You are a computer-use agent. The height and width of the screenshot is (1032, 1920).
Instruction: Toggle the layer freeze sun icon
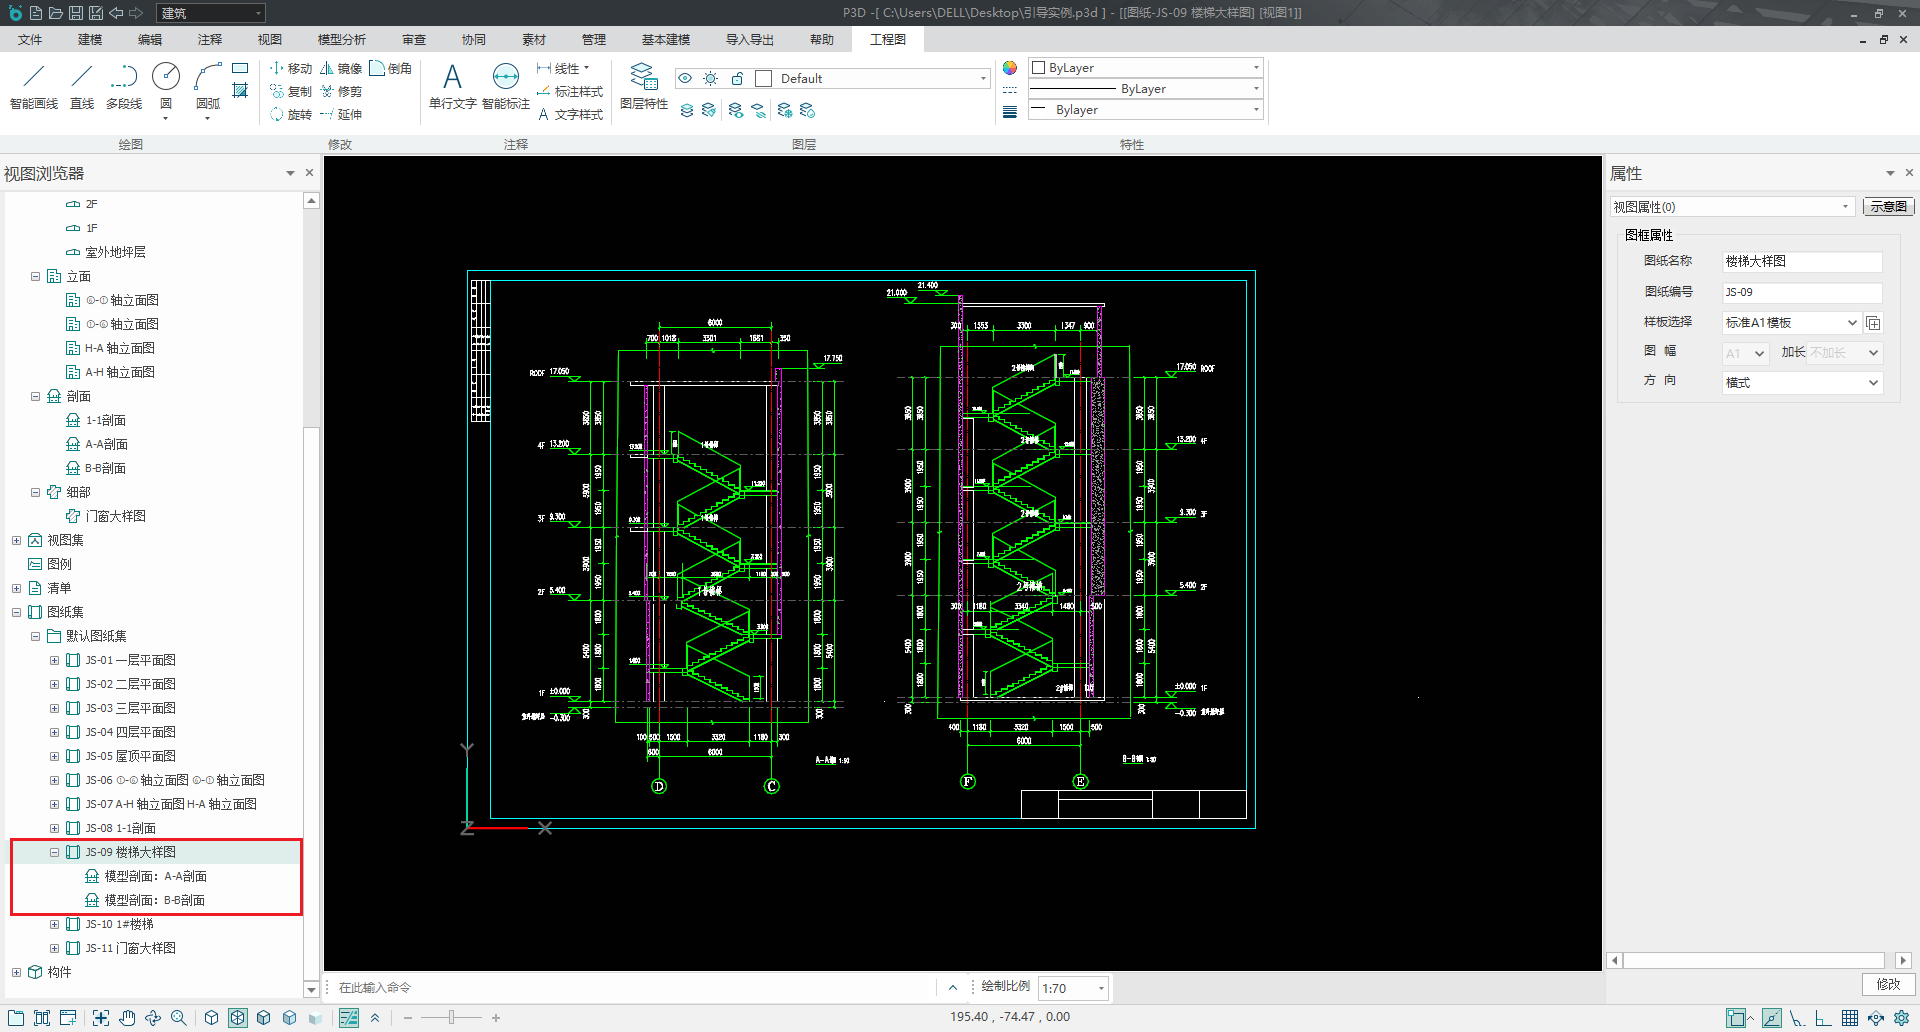point(711,79)
